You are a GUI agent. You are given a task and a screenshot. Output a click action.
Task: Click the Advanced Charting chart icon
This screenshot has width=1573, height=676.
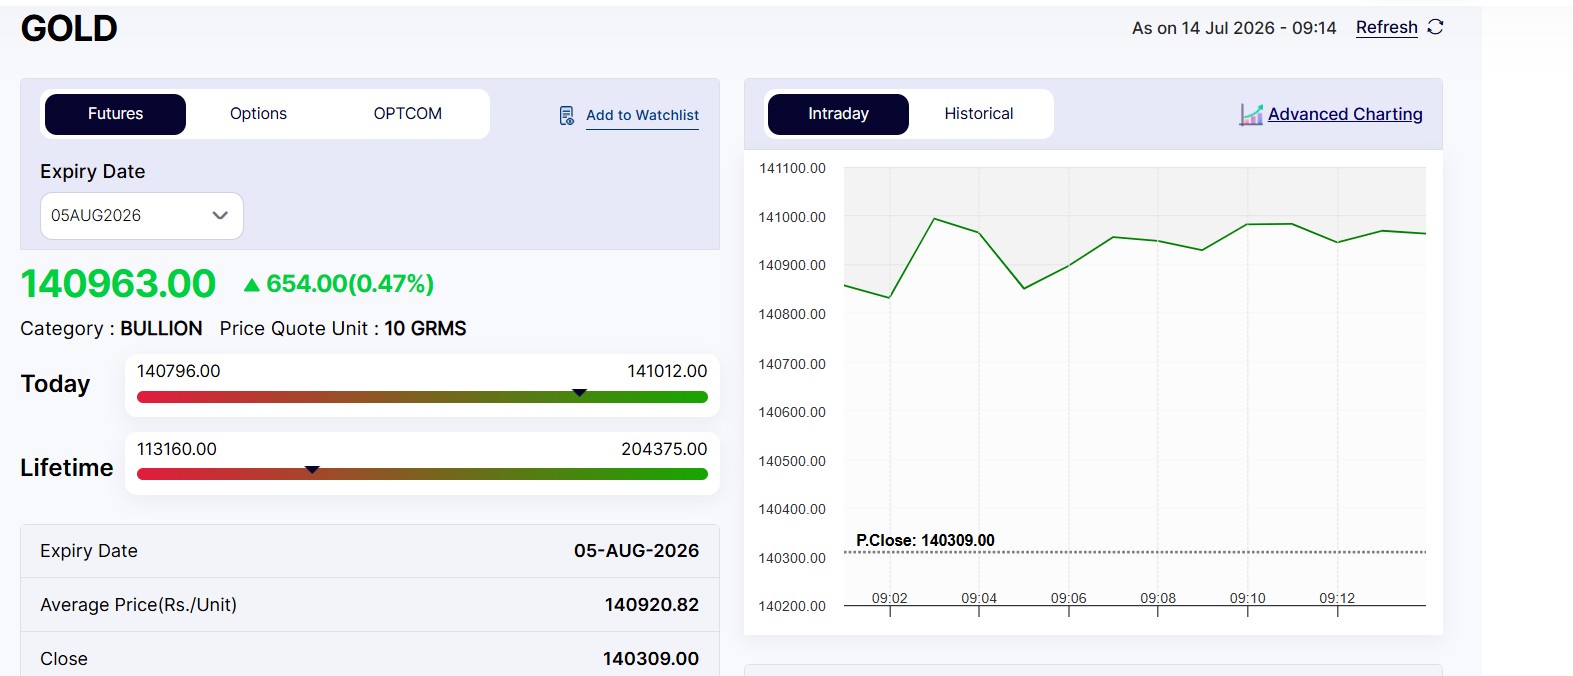click(1251, 114)
